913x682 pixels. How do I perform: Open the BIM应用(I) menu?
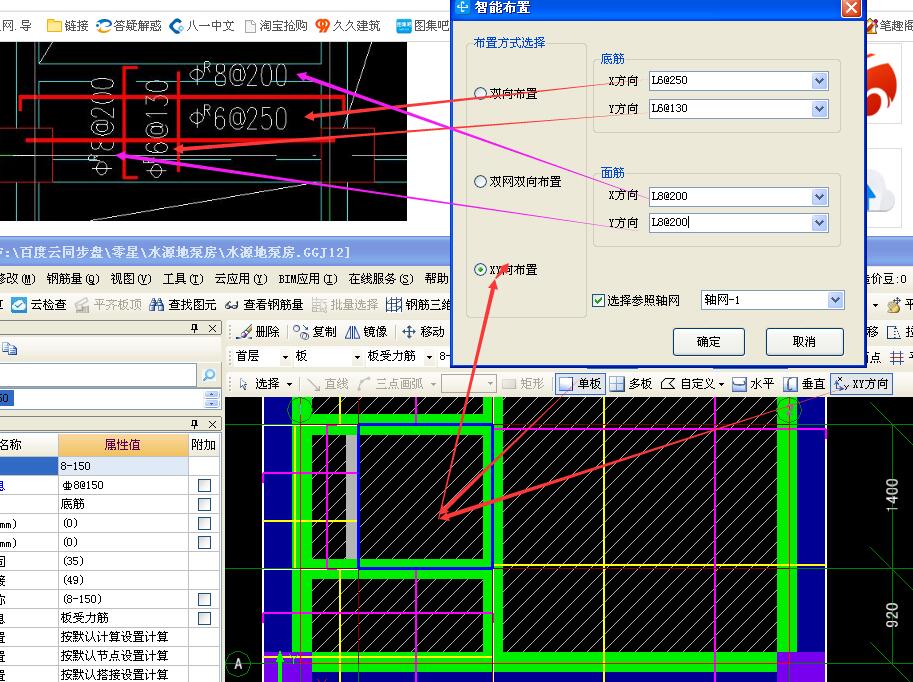[x=307, y=279]
